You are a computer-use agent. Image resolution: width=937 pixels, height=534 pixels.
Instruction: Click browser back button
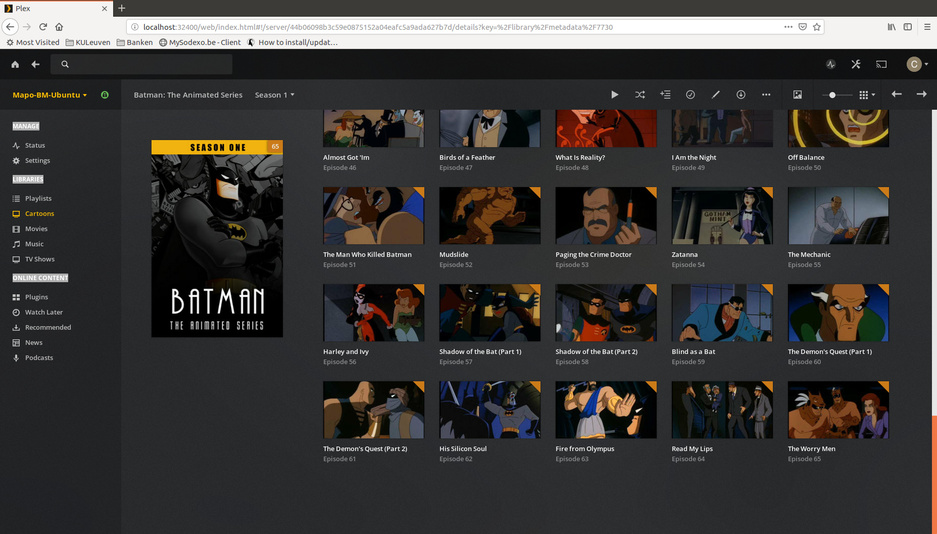(10, 27)
